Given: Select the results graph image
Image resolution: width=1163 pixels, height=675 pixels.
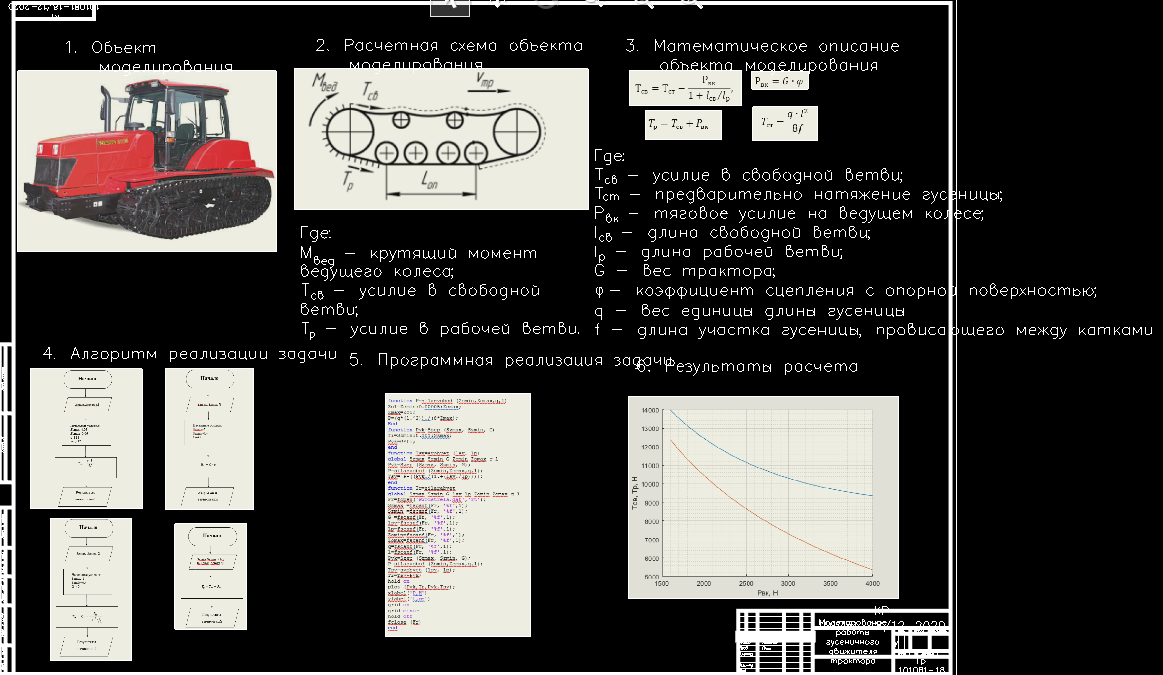Looking at the screenshot, I should pos(763,497).
